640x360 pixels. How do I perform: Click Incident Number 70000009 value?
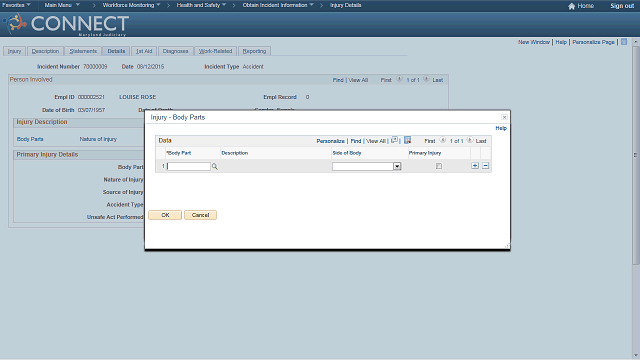pyautogui.click(x=95, y=67)
